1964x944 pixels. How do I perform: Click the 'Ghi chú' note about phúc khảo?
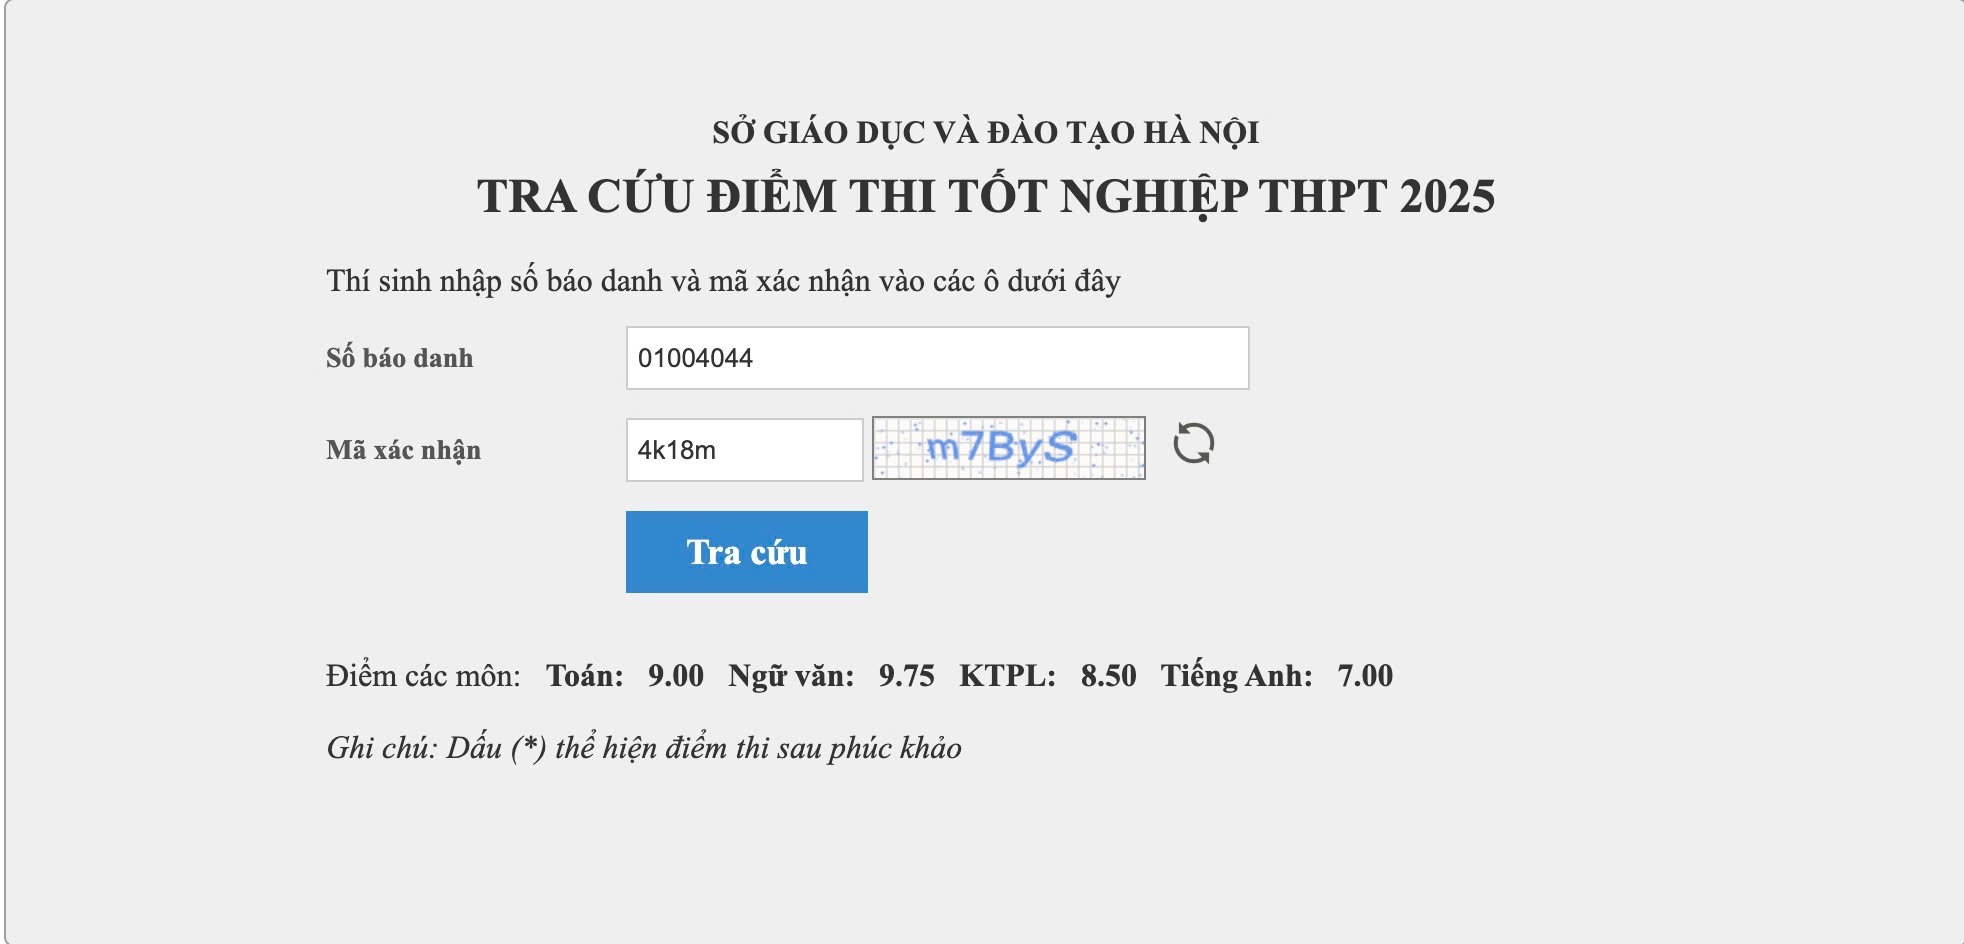(644, 748)
